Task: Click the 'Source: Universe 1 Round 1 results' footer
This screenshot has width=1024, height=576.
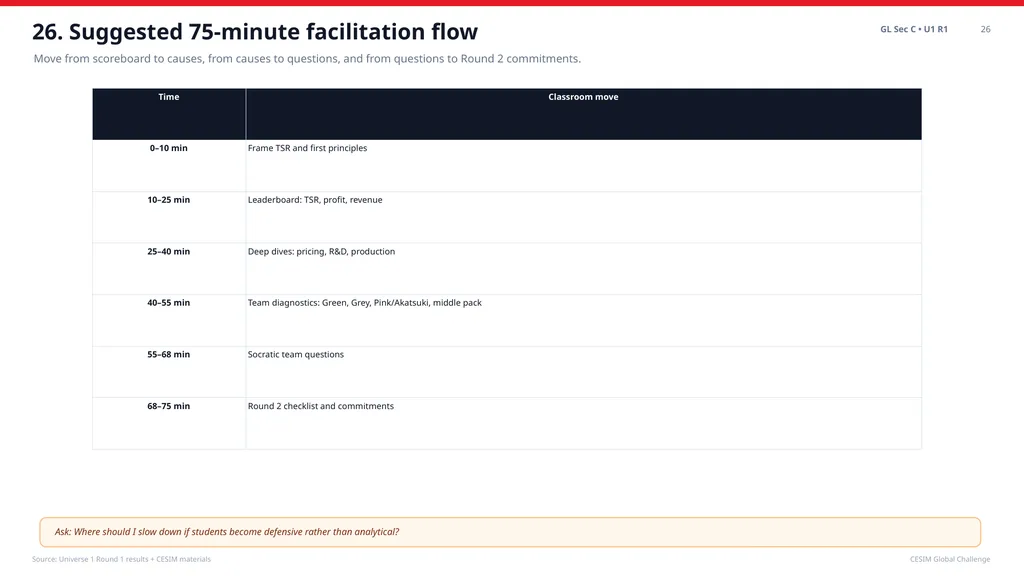Action: pos(121,559)
